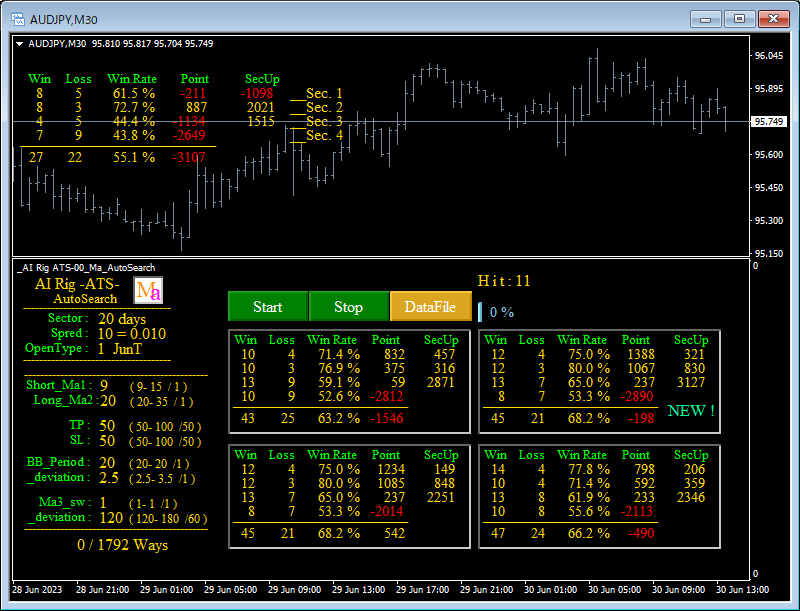The width and height of the screenshot is (800, 611).
Task: Click the NEW ! indicator
Action: pos(691,411)
